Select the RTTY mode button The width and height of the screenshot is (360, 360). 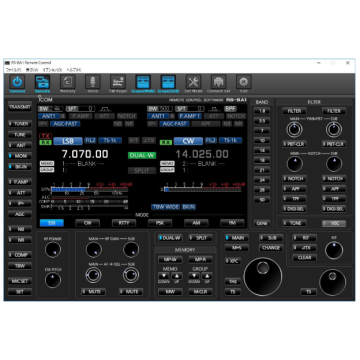click(124, 223)
